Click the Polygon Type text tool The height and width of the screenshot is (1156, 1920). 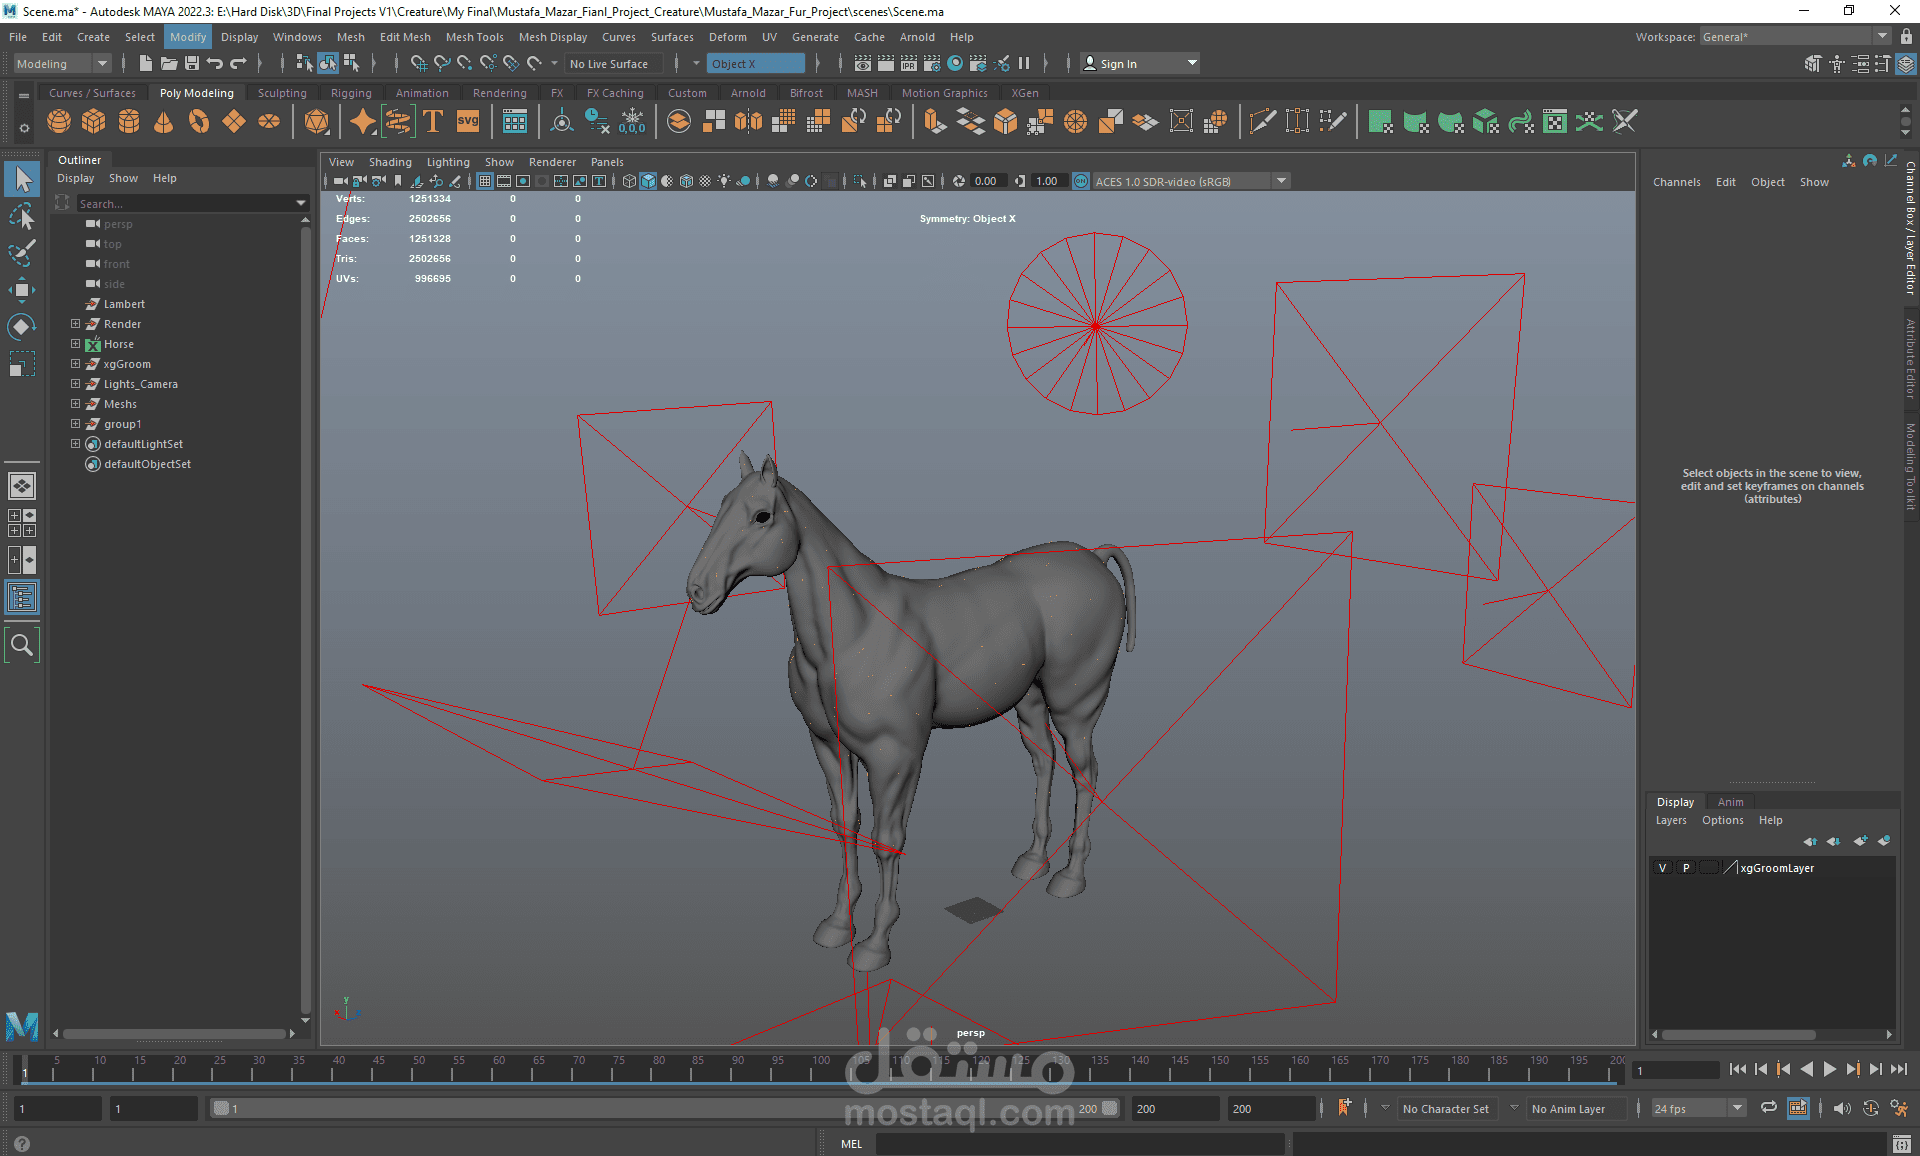[433, 122]
